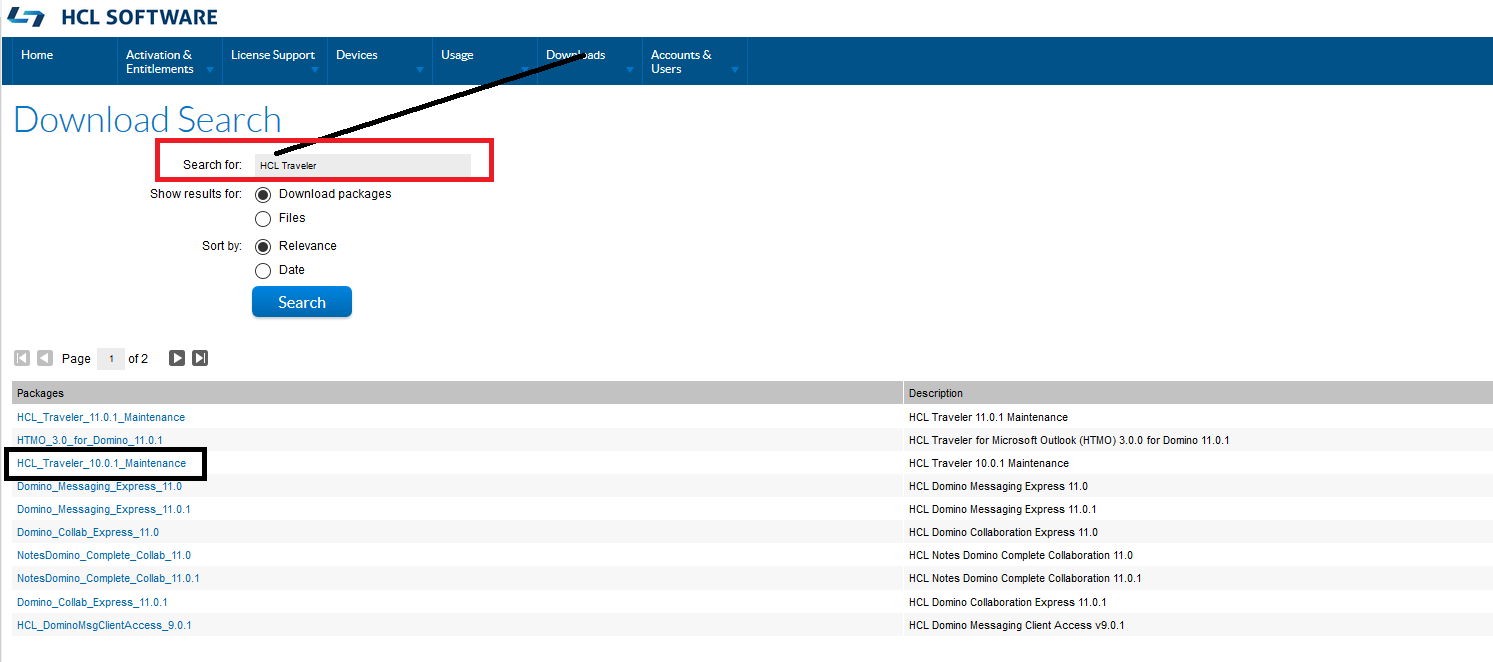Open the Usage menu
Screen dimensions: 1493x662
click(457, 55)
